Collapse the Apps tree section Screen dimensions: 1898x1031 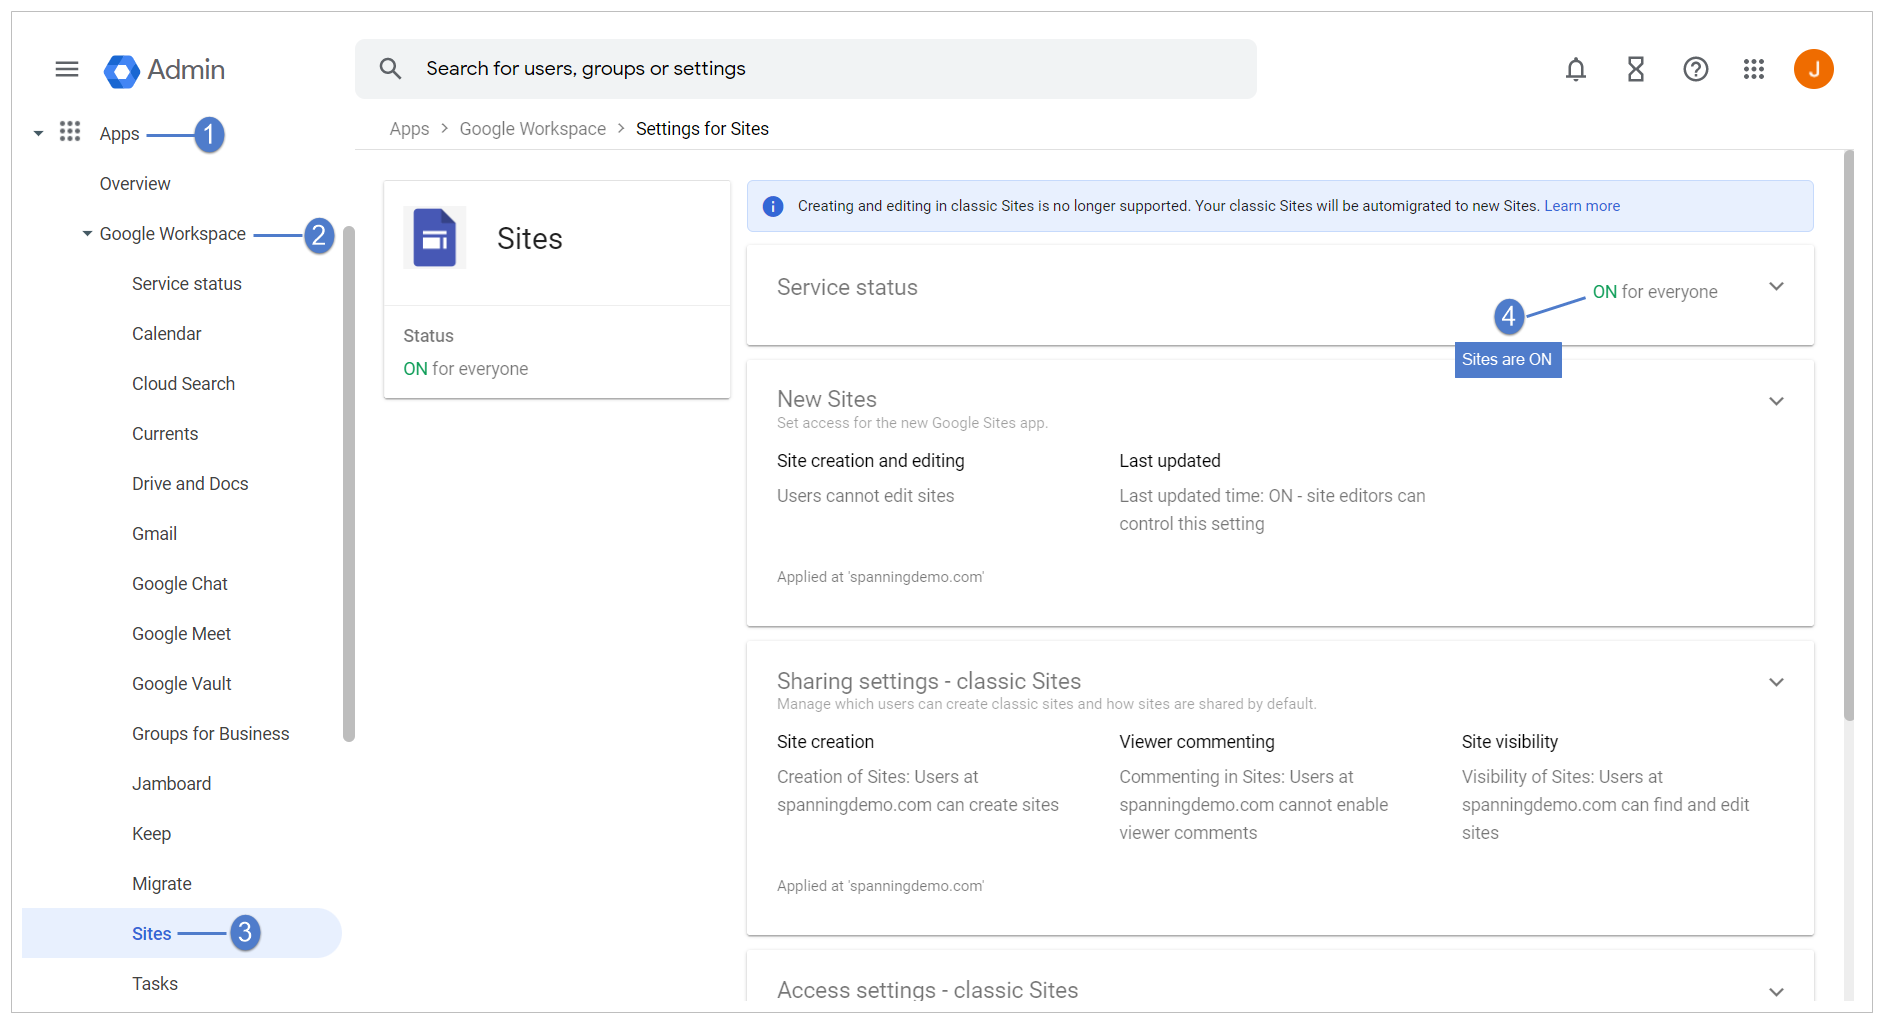pyautogui.click(x=38, y=133)
